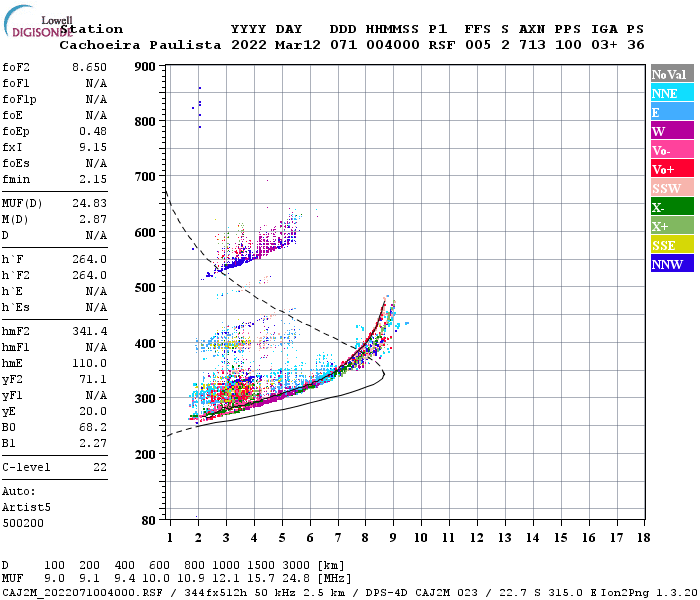The width and height of the screenshot is (700, 600).
Task: Click the 713 AXN value
Action: point(532,45)
